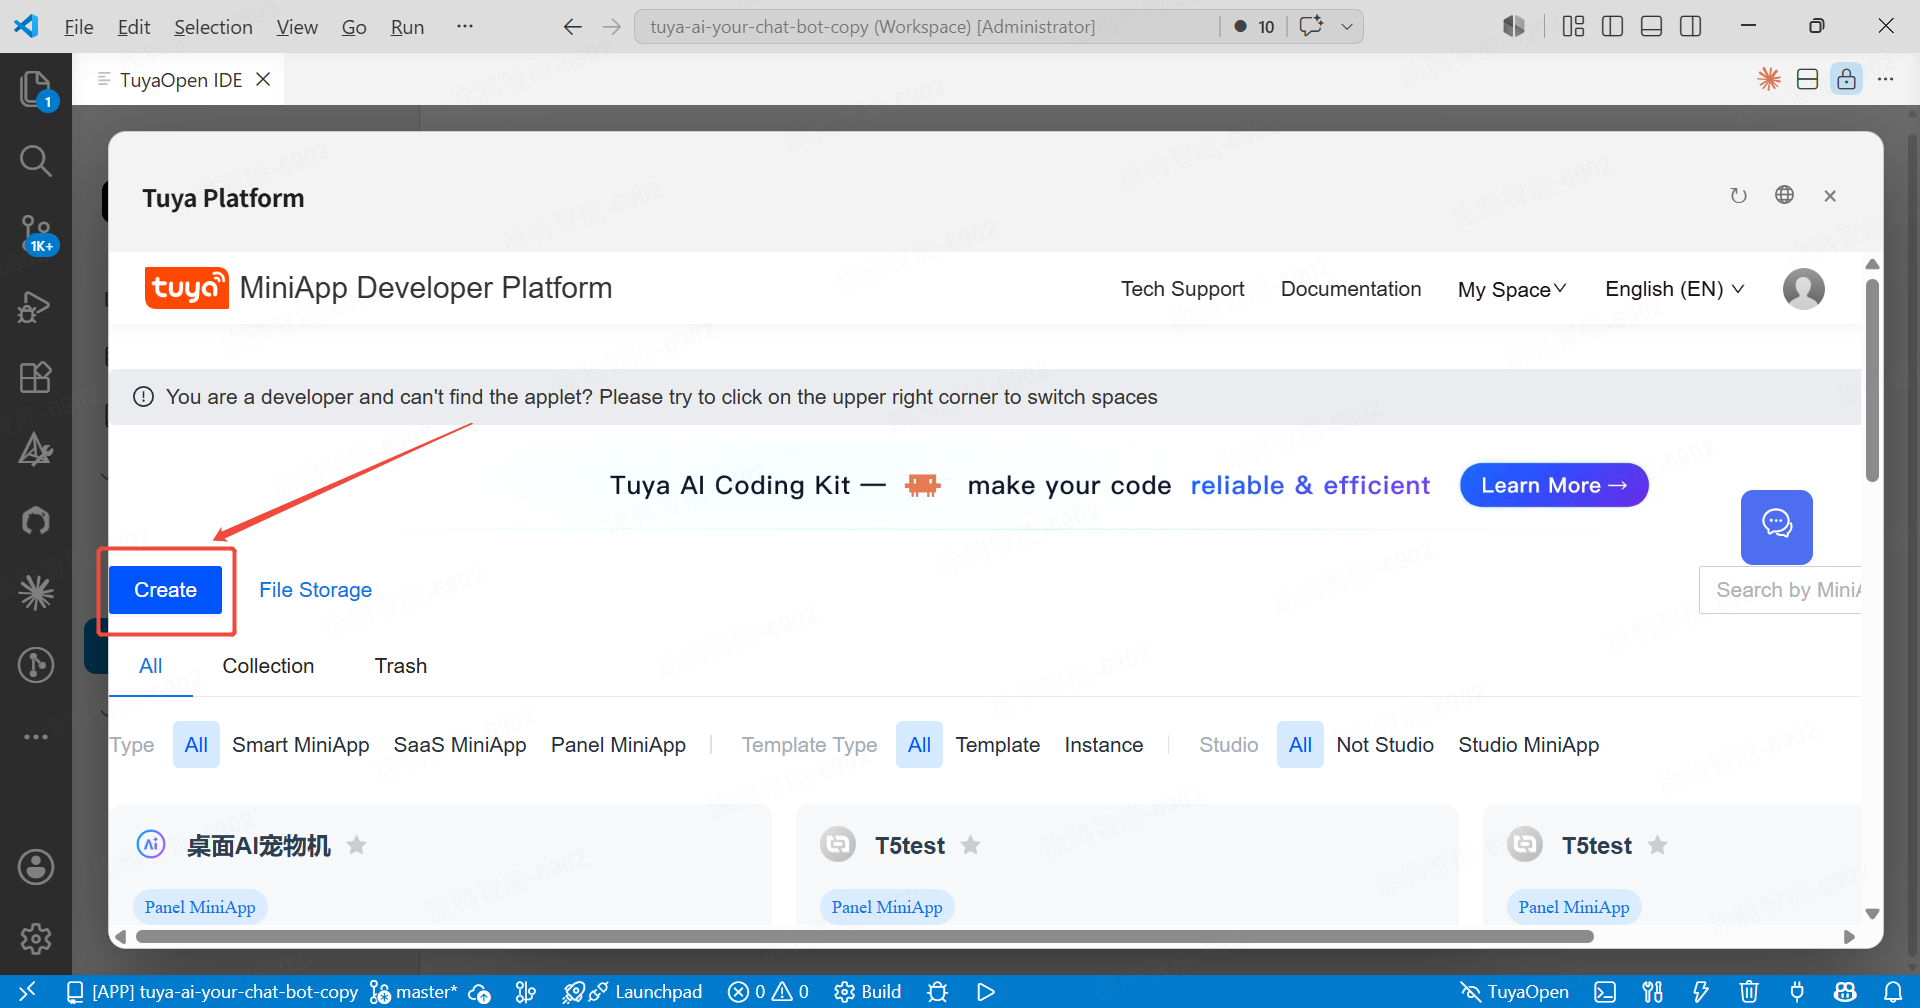Click TuyaOpen in status bar
Screen dimensions: 1920x1008
1514,992
